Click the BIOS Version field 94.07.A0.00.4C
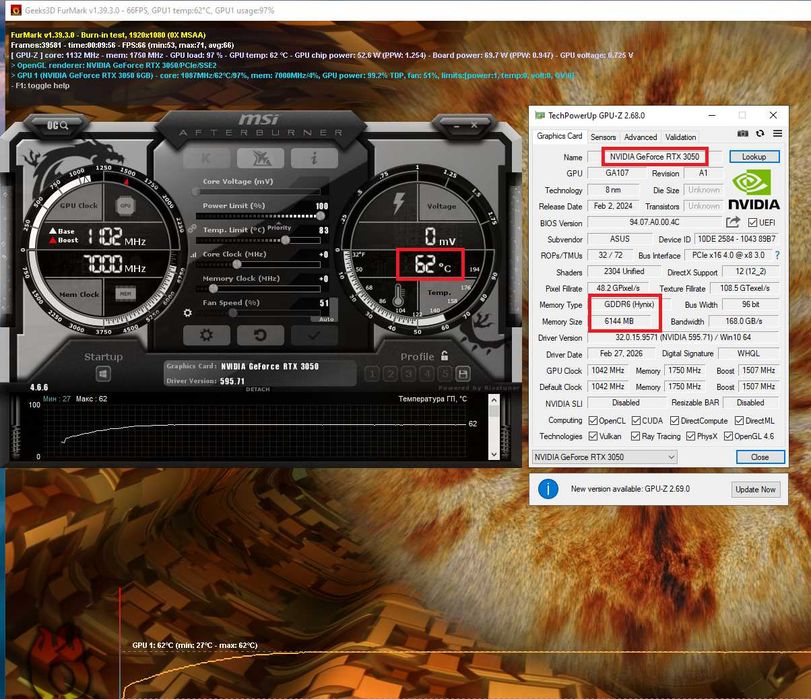This screenshot has height=699, width=811. click(x=654, y=222)
